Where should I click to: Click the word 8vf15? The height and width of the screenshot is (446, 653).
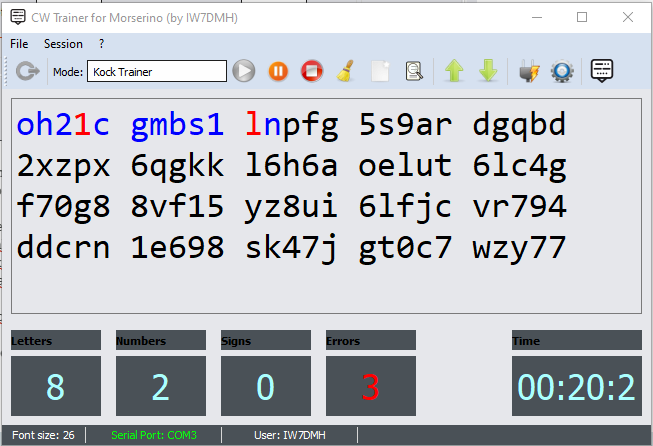177,206
